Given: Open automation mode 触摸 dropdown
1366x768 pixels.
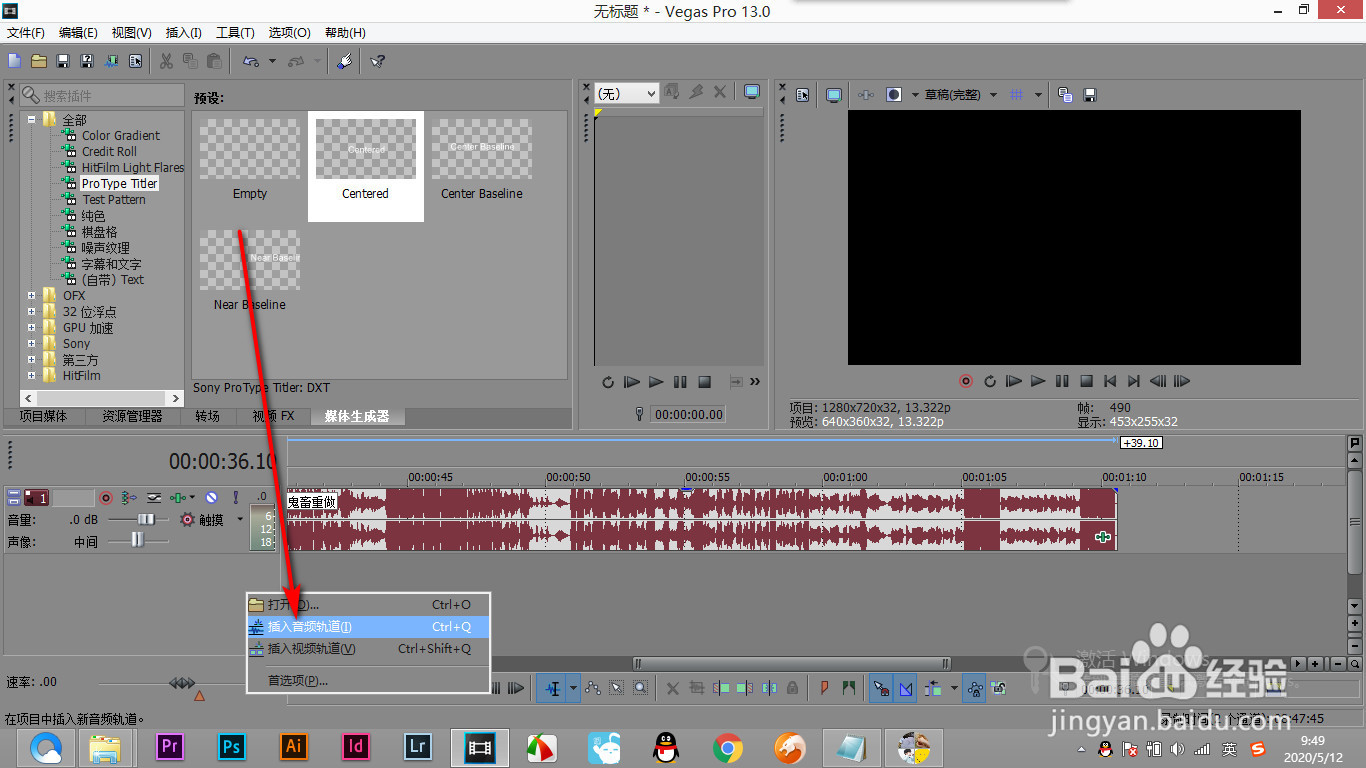Looking at the screenshot, I should (240, 519).
